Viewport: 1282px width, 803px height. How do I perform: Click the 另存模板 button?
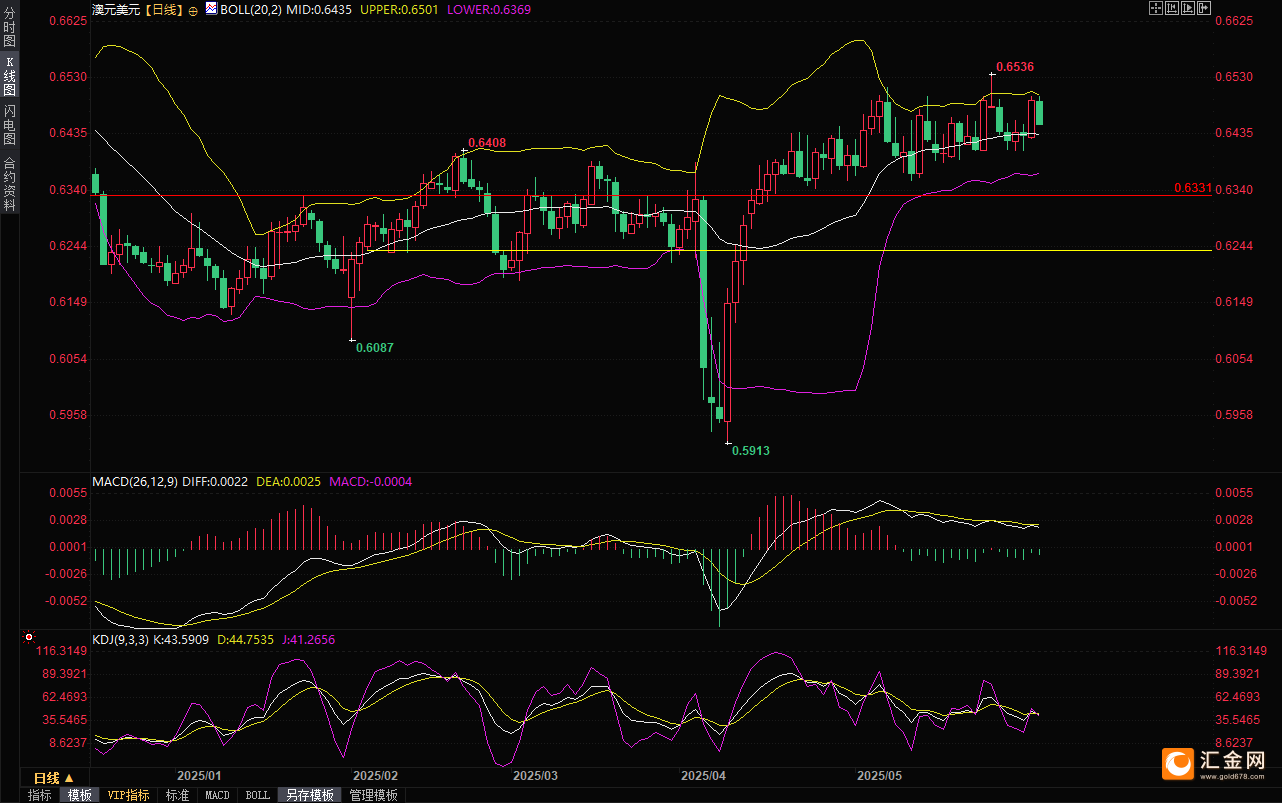pyautogui.click(x=309, y=795)
